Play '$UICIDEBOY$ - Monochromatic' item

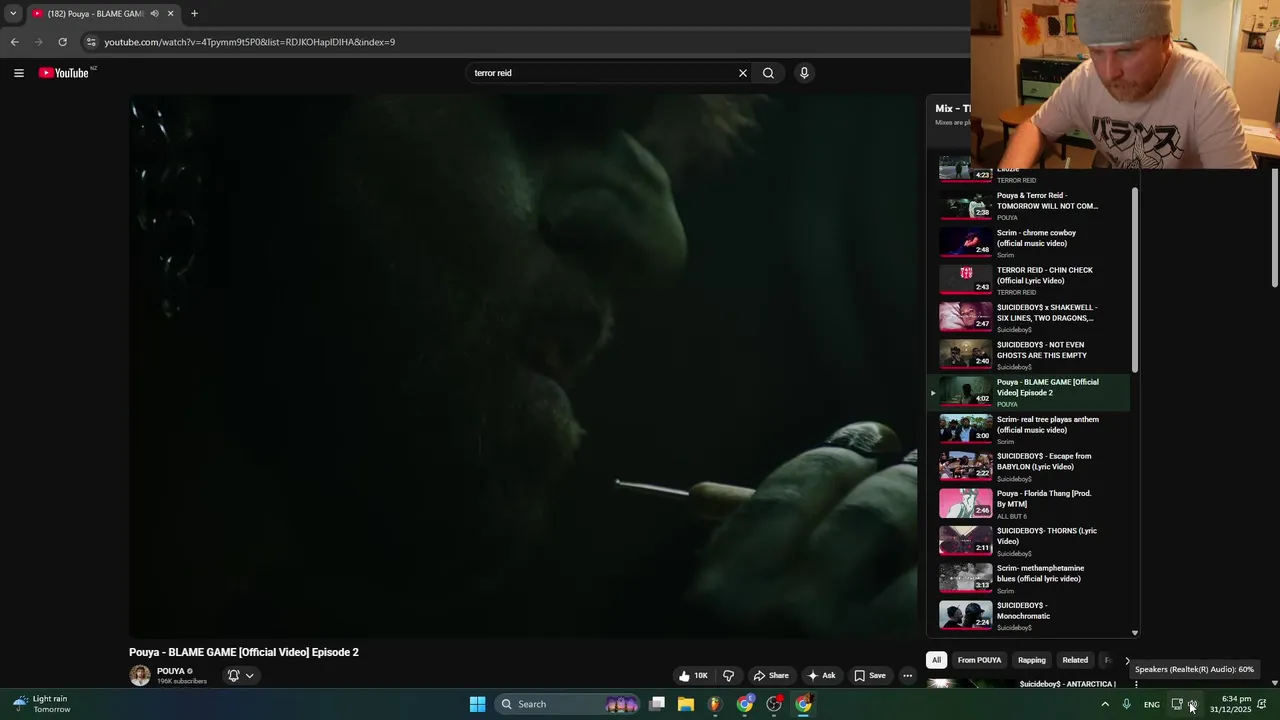point(1030,615)
